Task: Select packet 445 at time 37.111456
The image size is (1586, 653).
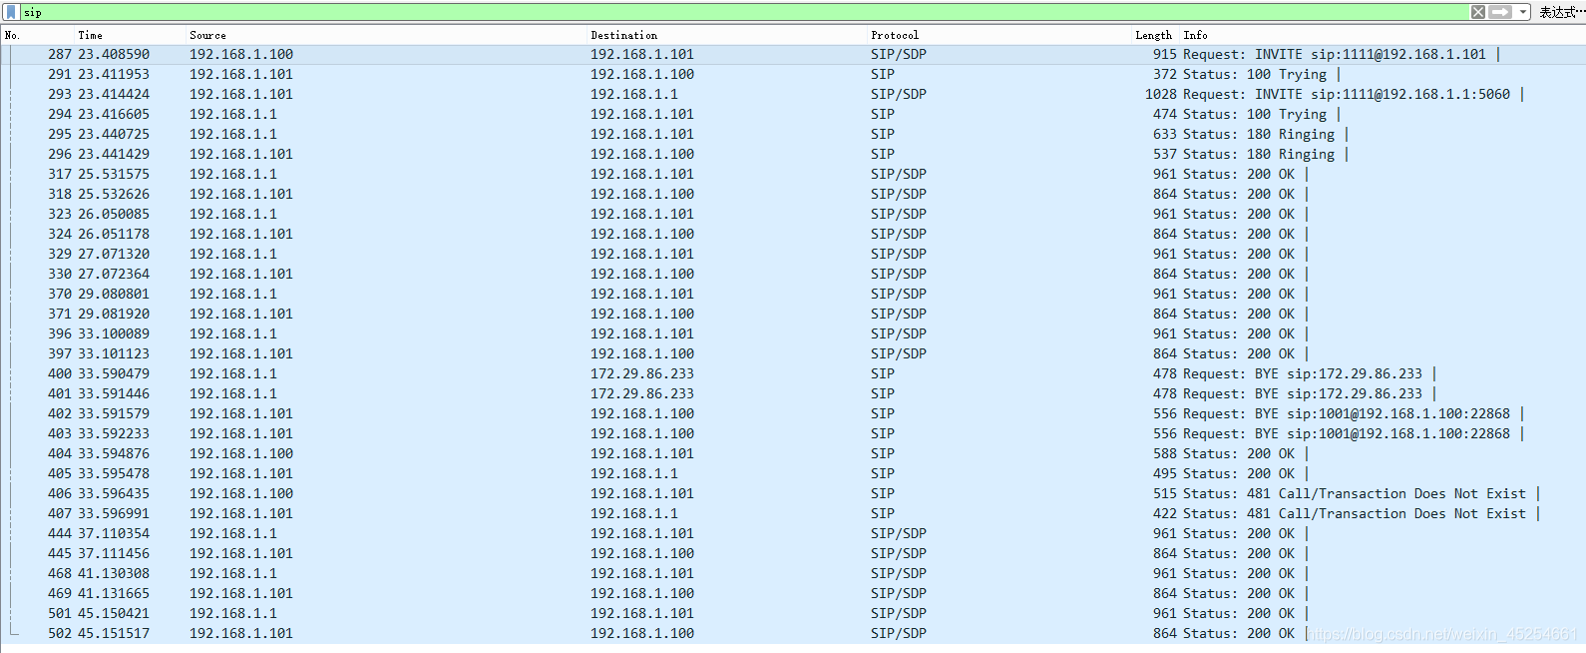Action: point(793,554)
